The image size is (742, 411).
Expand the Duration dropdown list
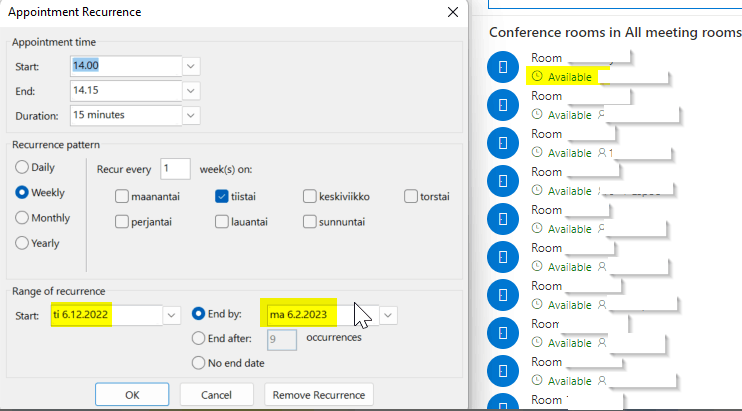pyautogui.click(x=191, y=115)
